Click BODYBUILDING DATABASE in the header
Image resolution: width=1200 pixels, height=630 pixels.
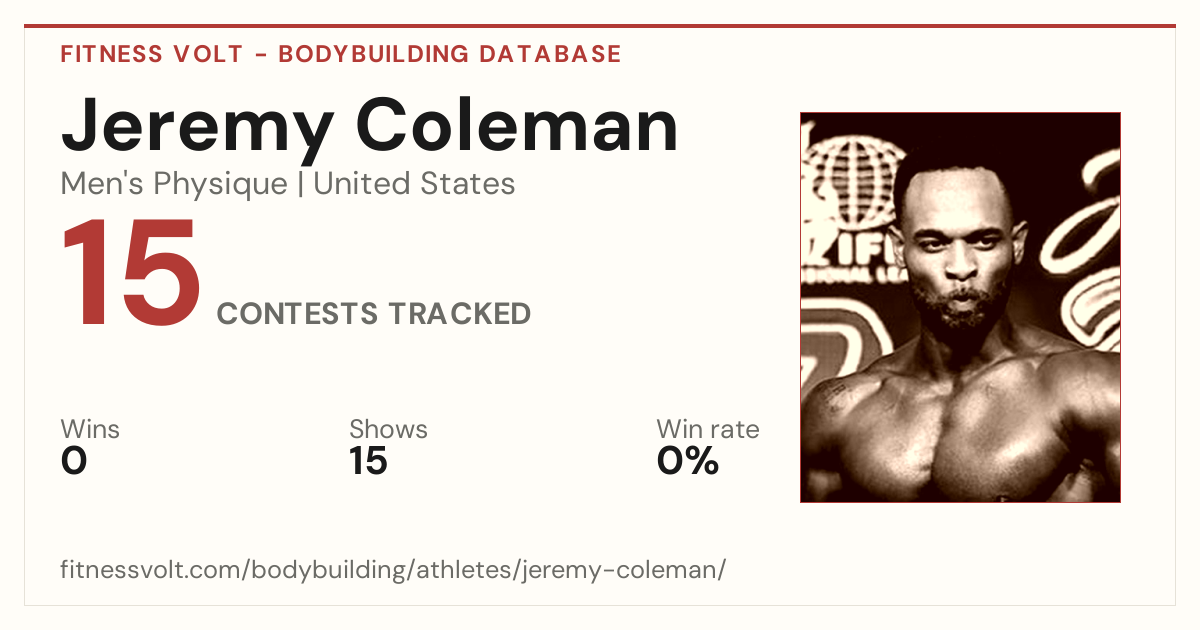(x=450, y=54)
